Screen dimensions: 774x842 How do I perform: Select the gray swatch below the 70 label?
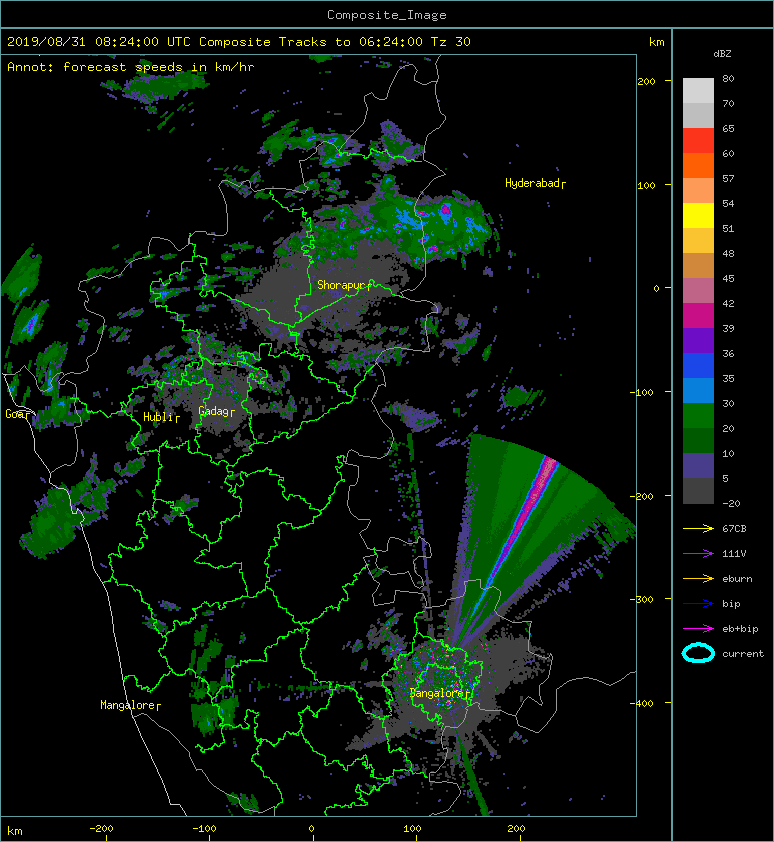click(x=698, y=115)
